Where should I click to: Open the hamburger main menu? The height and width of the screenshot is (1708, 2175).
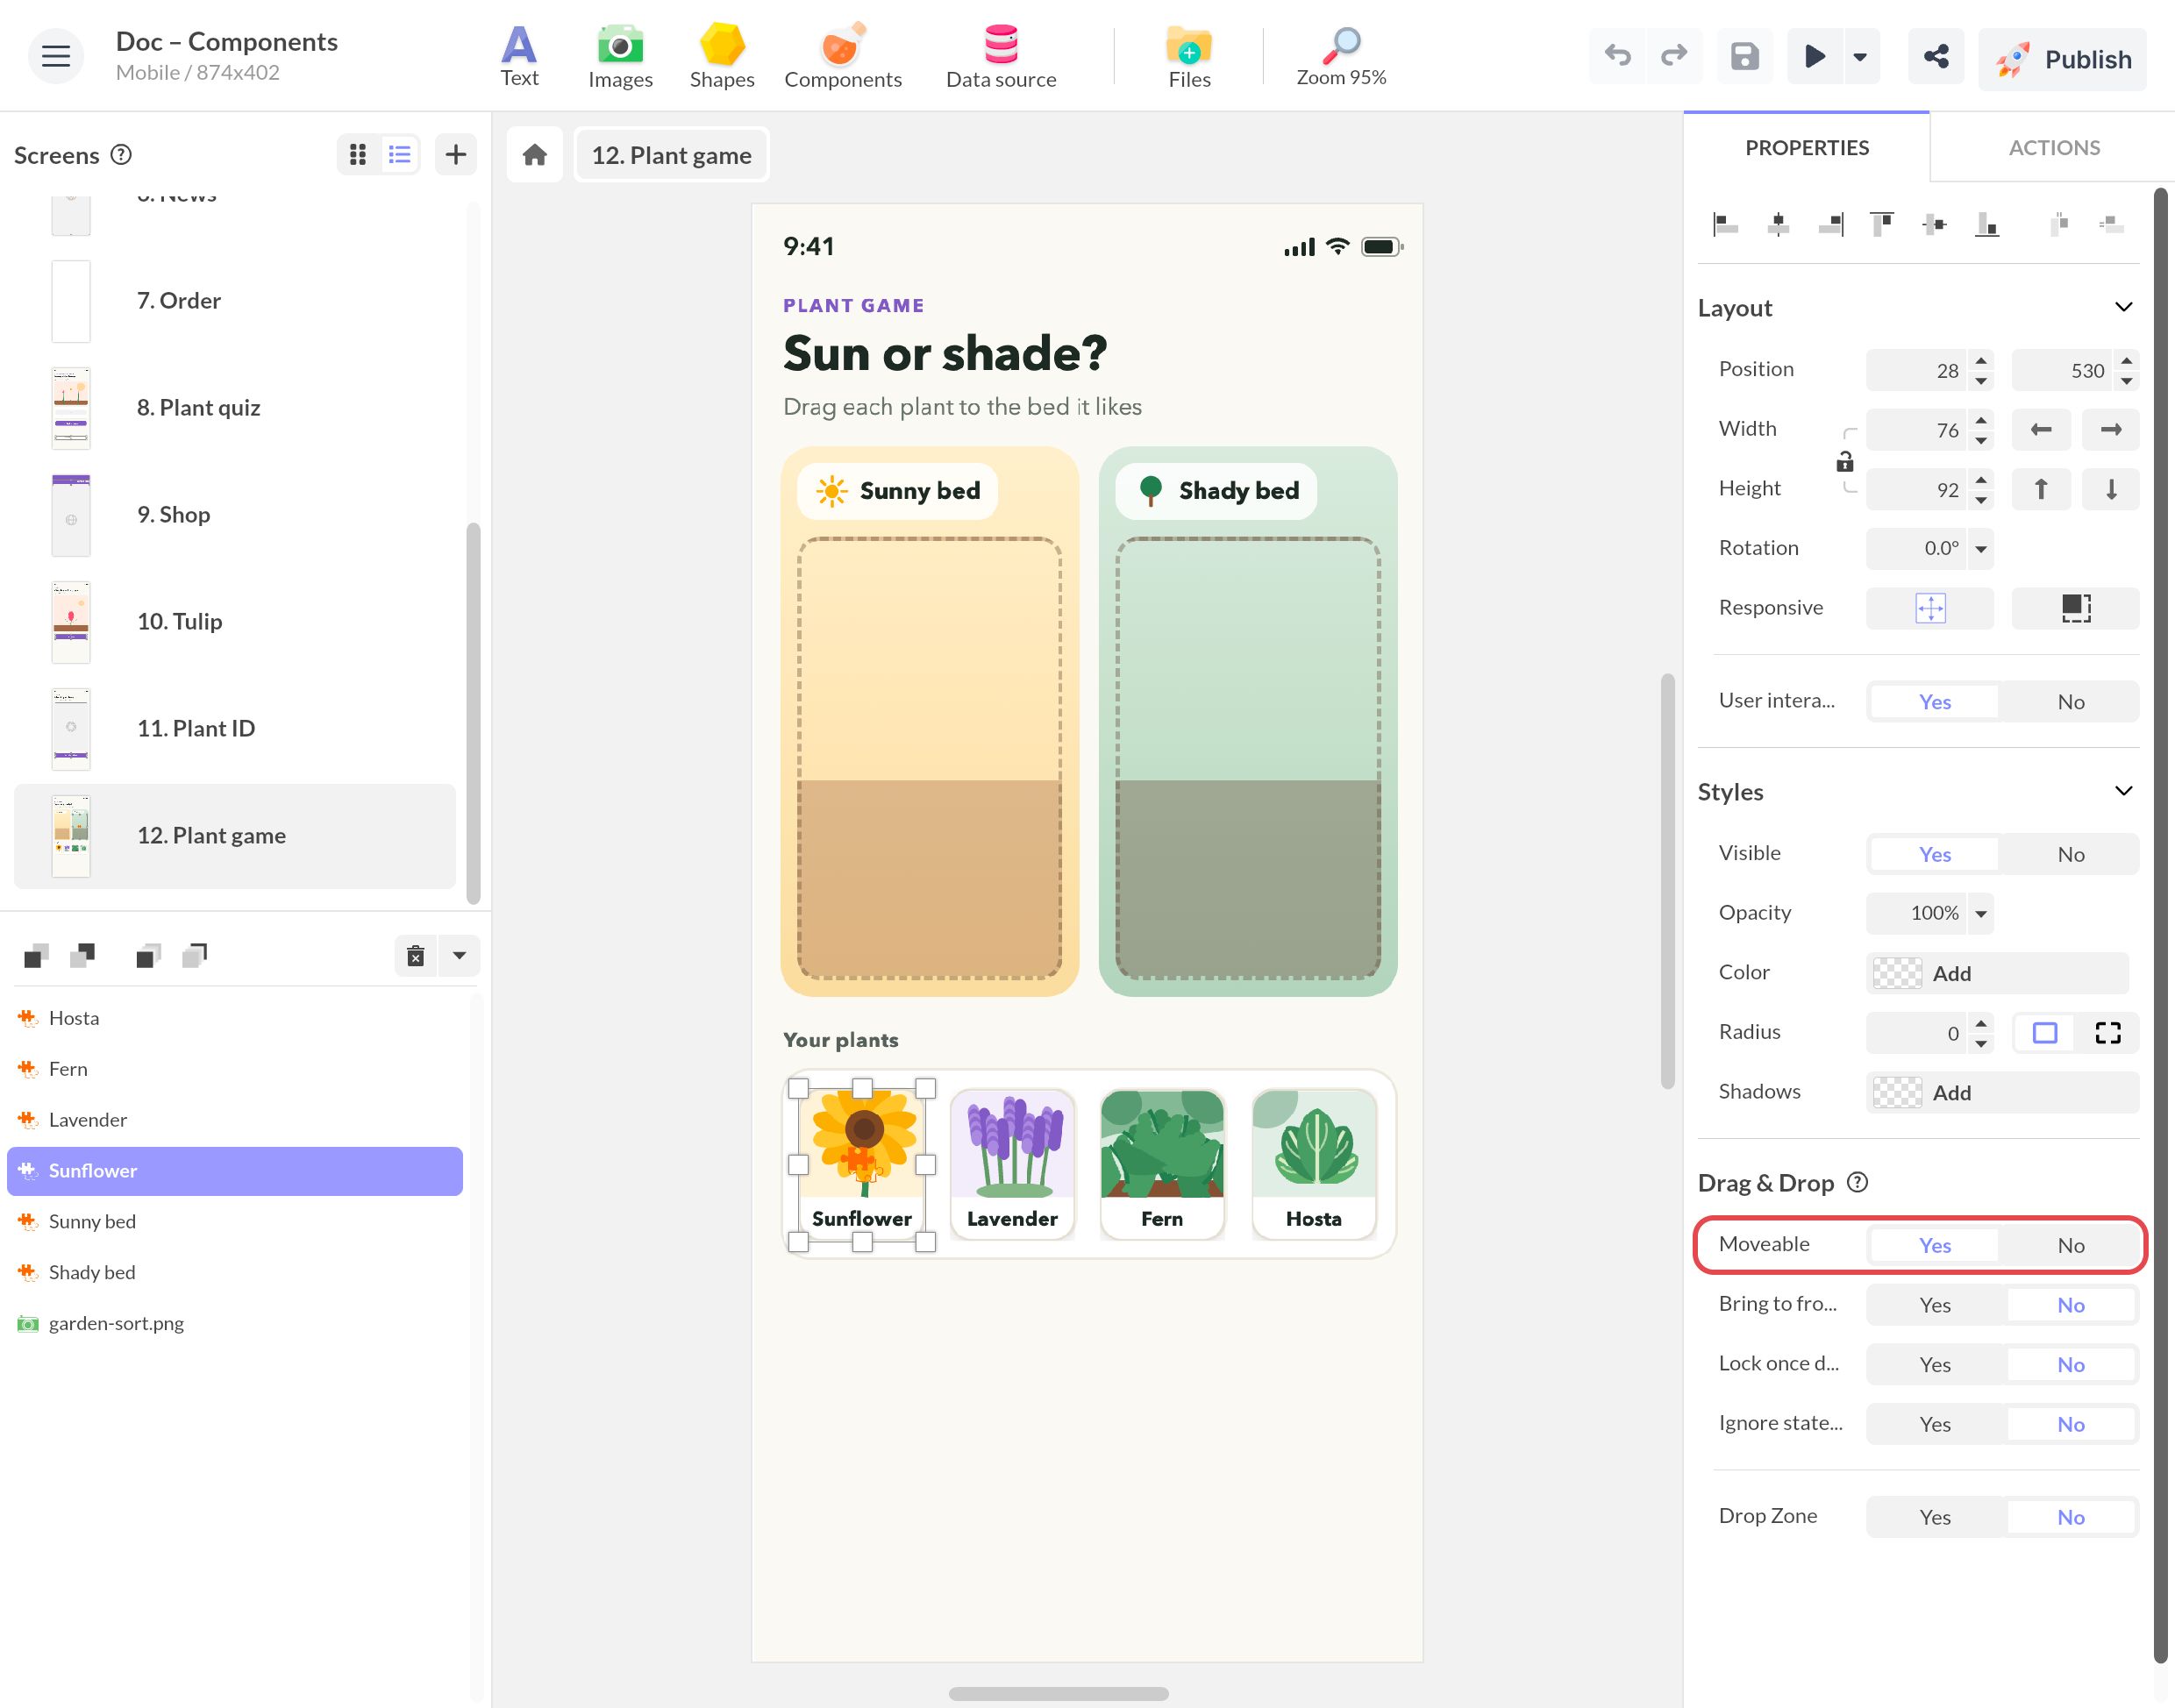pyautogui.click(x=56, y=56)
